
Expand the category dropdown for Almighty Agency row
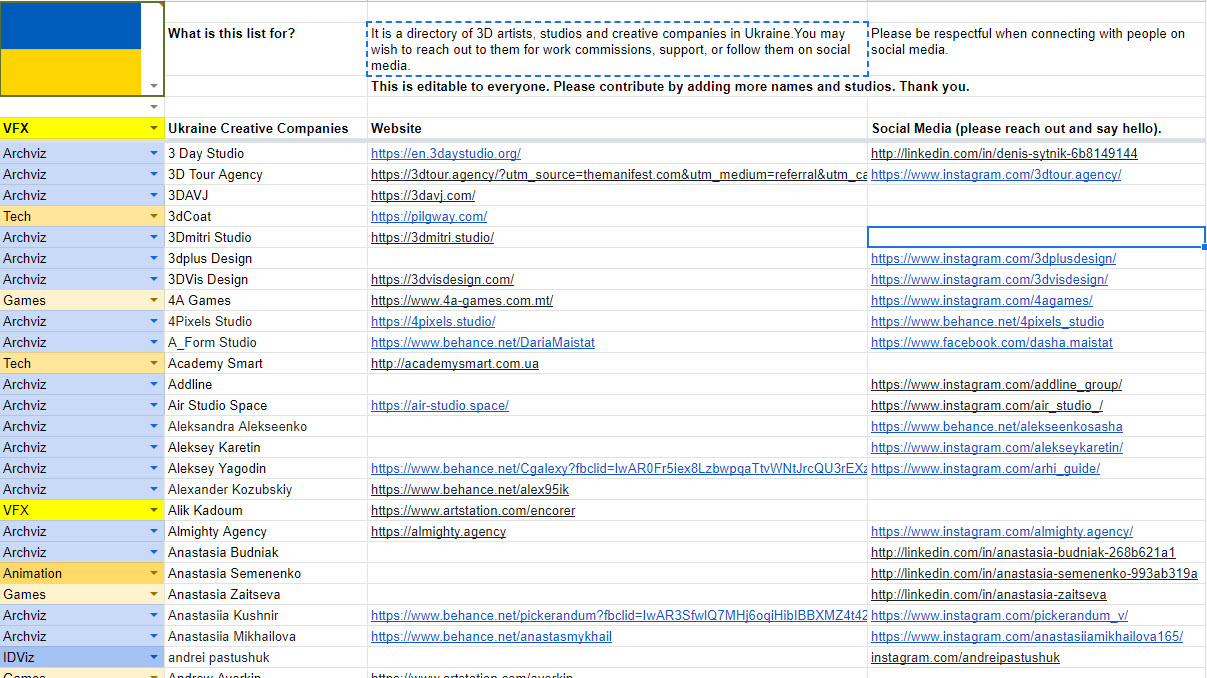[154, 531]
